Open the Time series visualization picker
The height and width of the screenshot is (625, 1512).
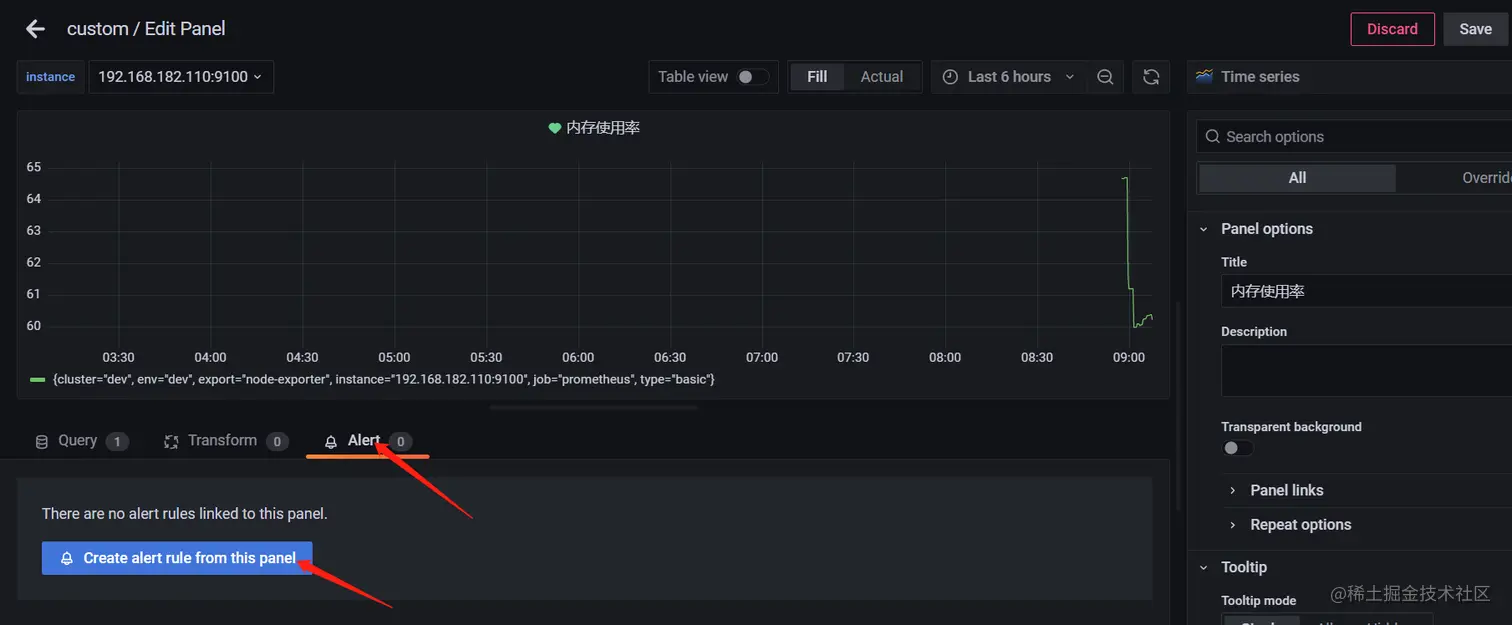click(1350, 77)
